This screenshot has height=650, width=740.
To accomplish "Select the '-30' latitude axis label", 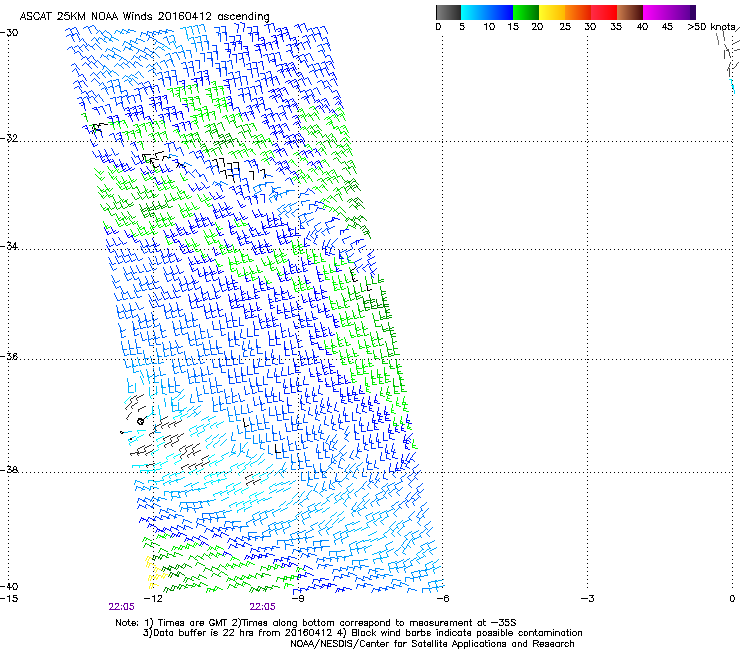I will pos(9,33).
